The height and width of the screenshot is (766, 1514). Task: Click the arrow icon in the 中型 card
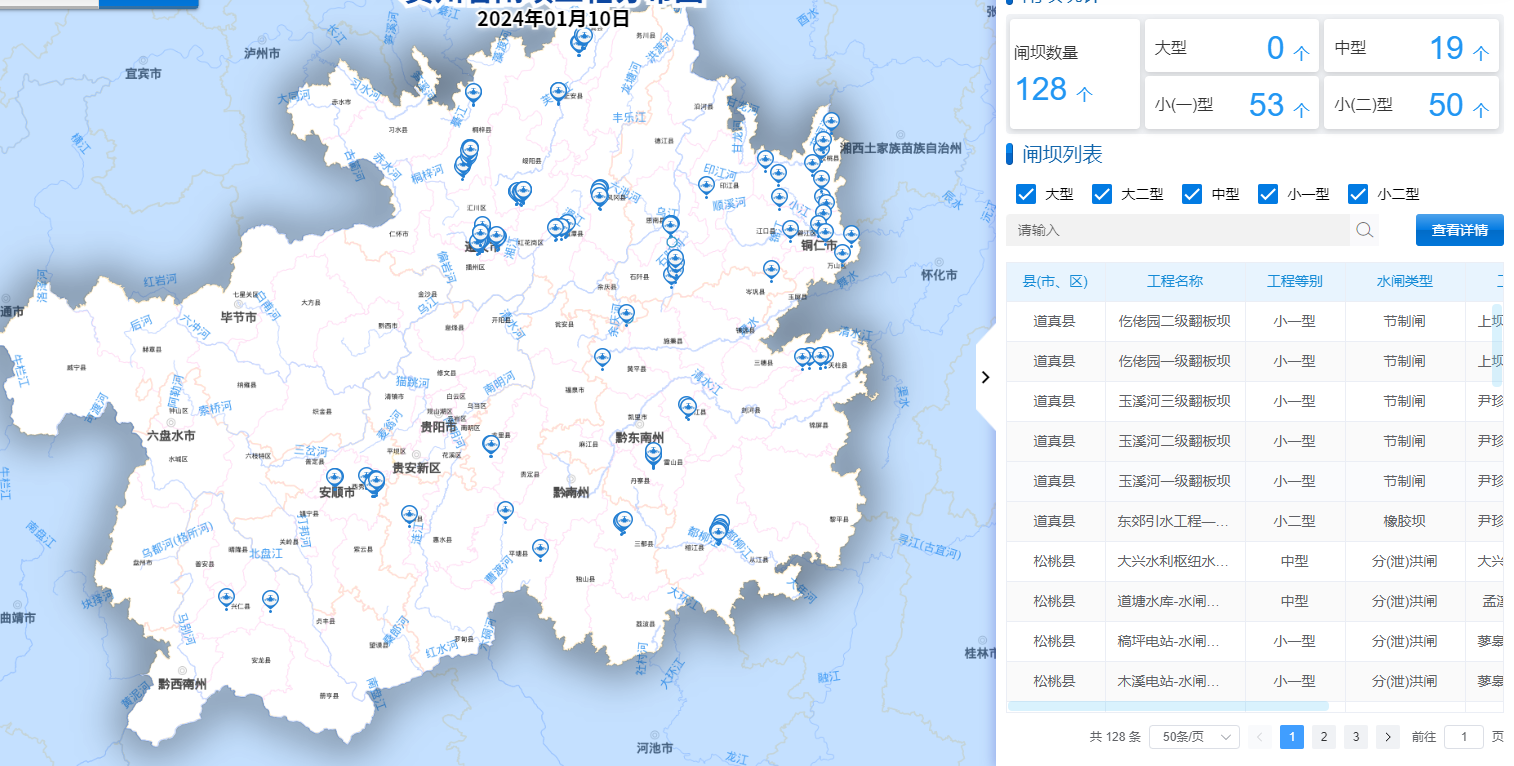[x=1480, y=53]
